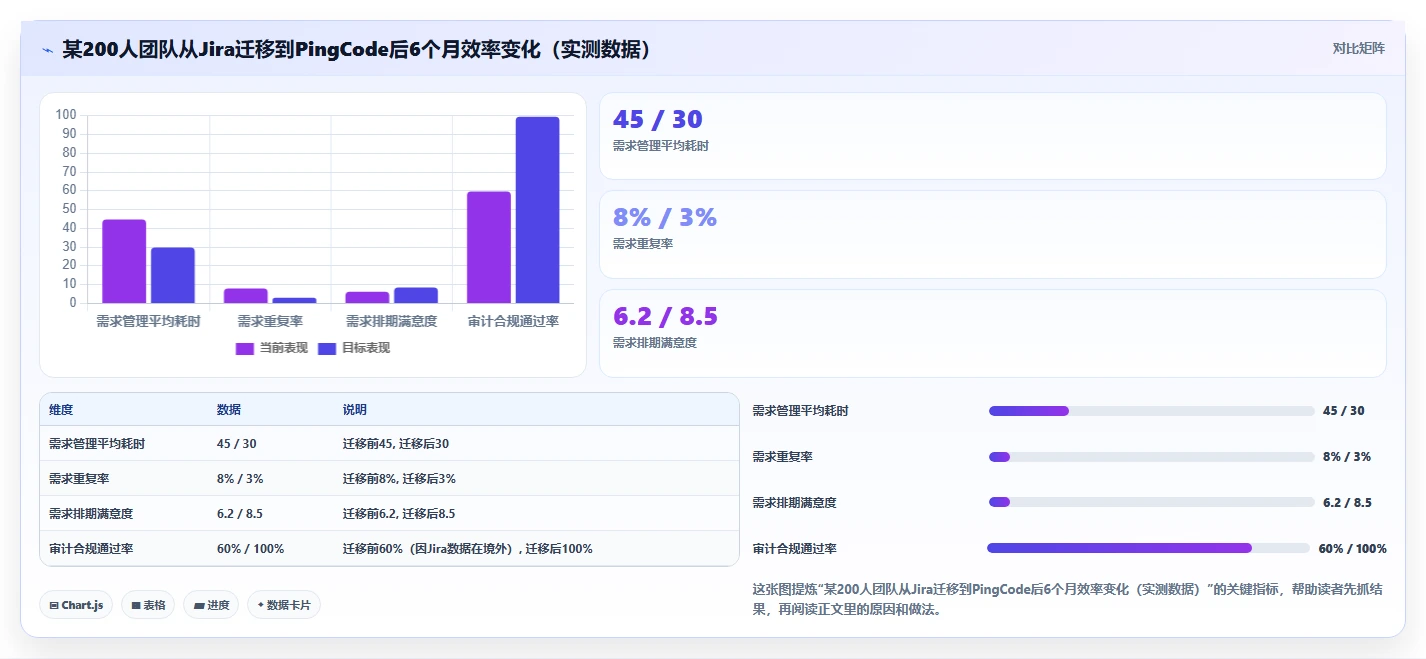Click the 迁移前6.2, 迁移后8.5 cell

tap(399, 514)
